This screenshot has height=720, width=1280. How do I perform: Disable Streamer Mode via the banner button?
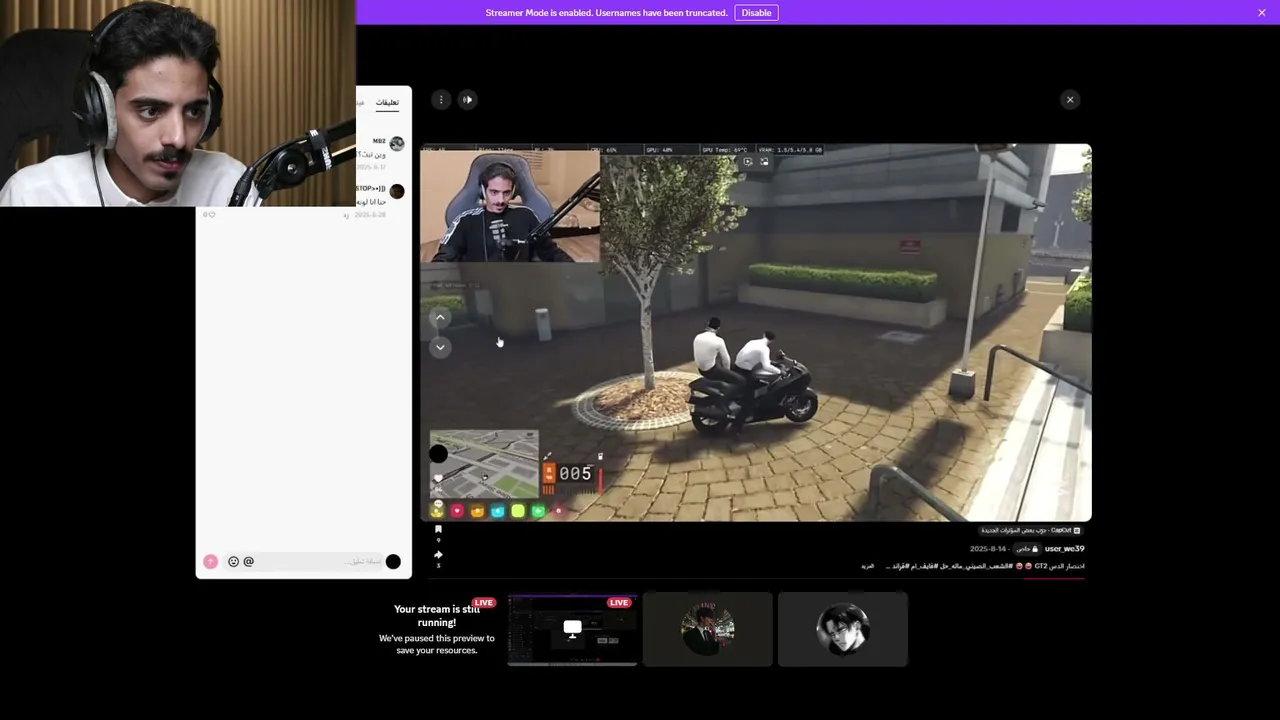click(x=756, y=13)
